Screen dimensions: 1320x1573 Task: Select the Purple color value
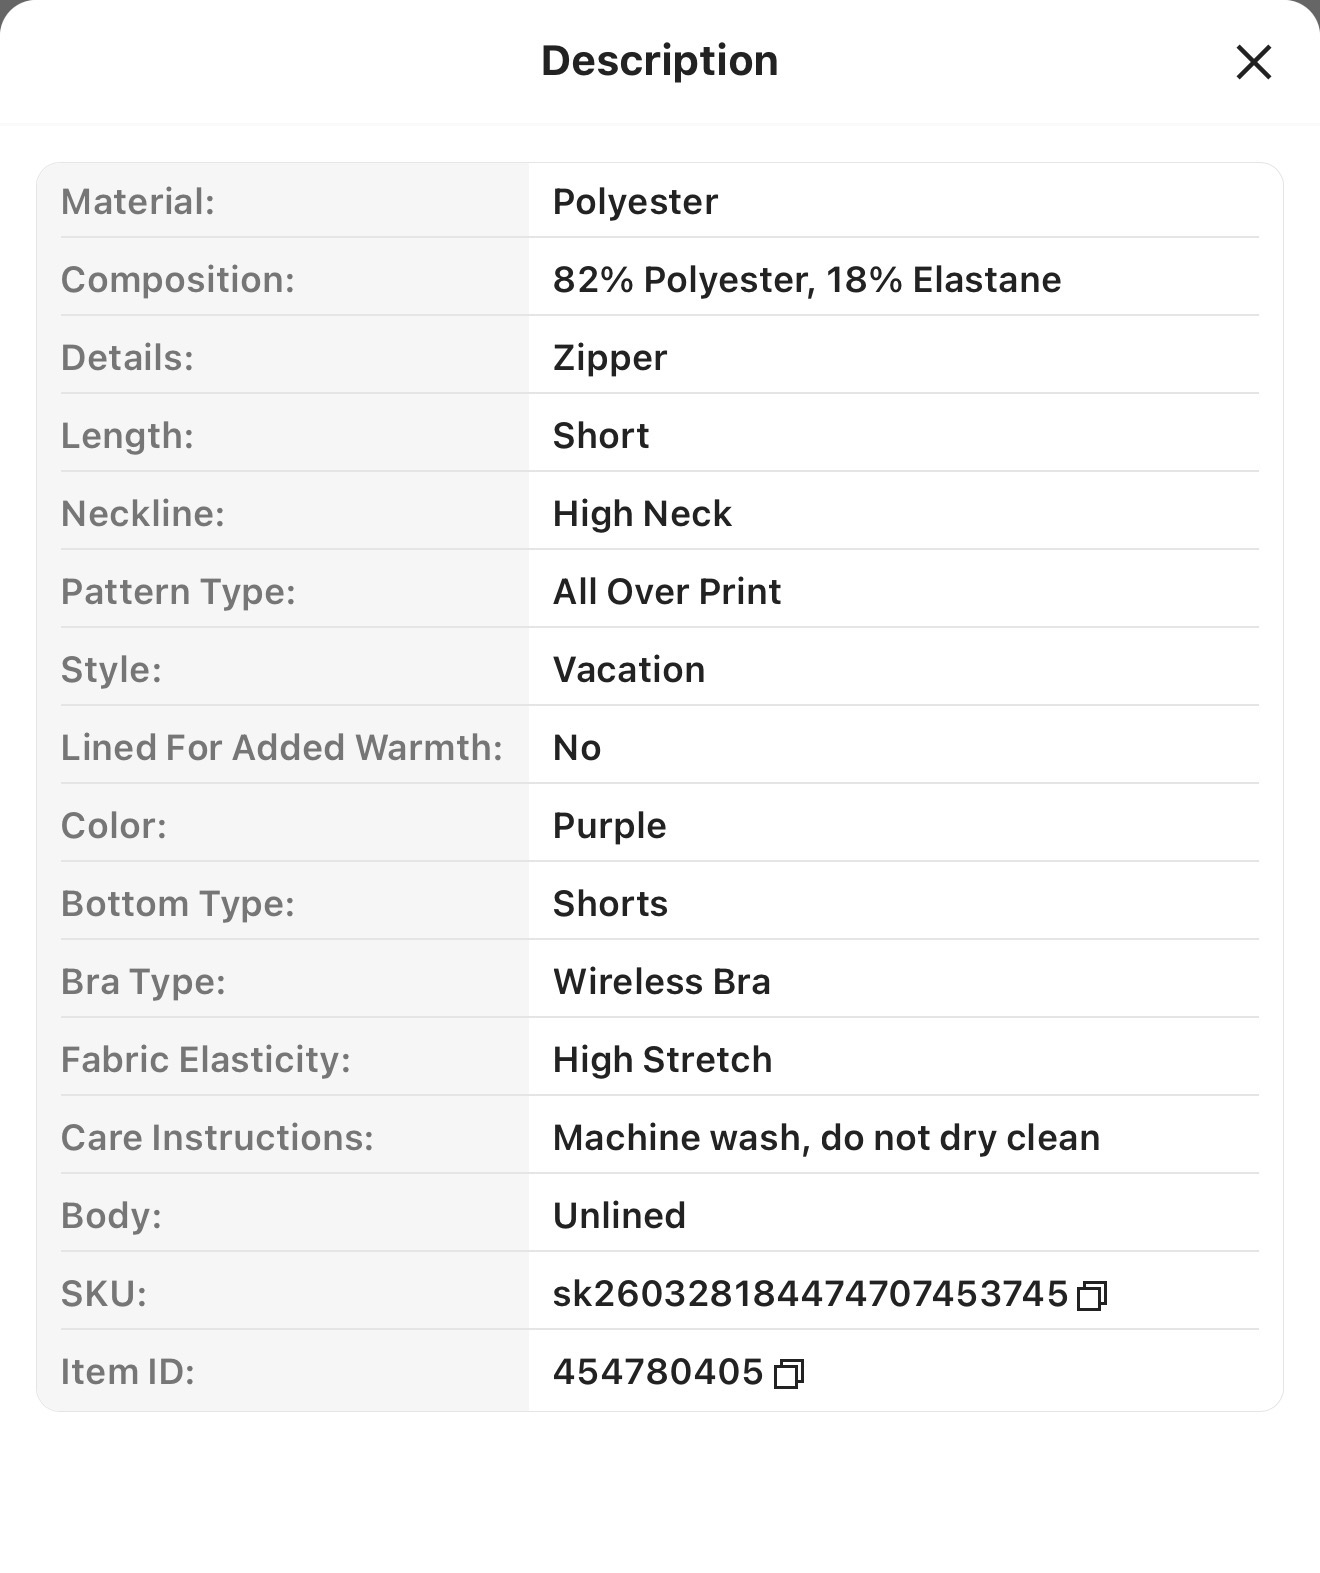(x=609, y=826)
